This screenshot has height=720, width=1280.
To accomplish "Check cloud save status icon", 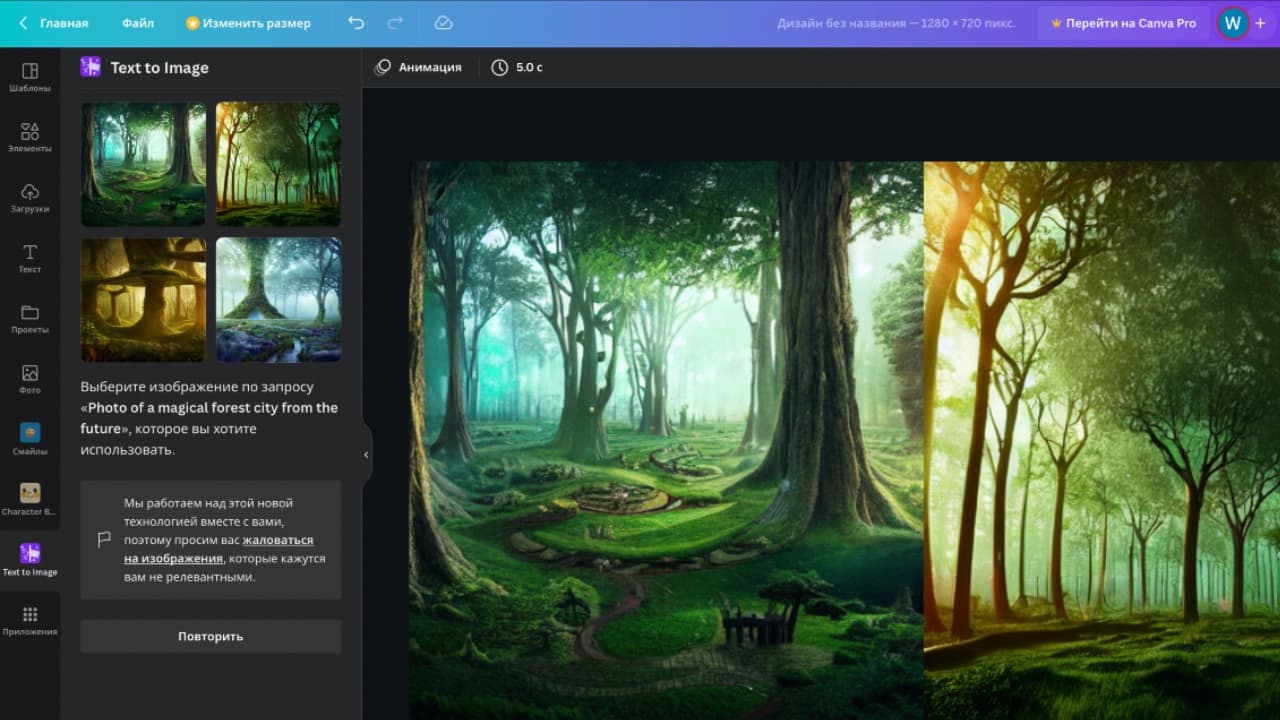I will pos(444,23).
